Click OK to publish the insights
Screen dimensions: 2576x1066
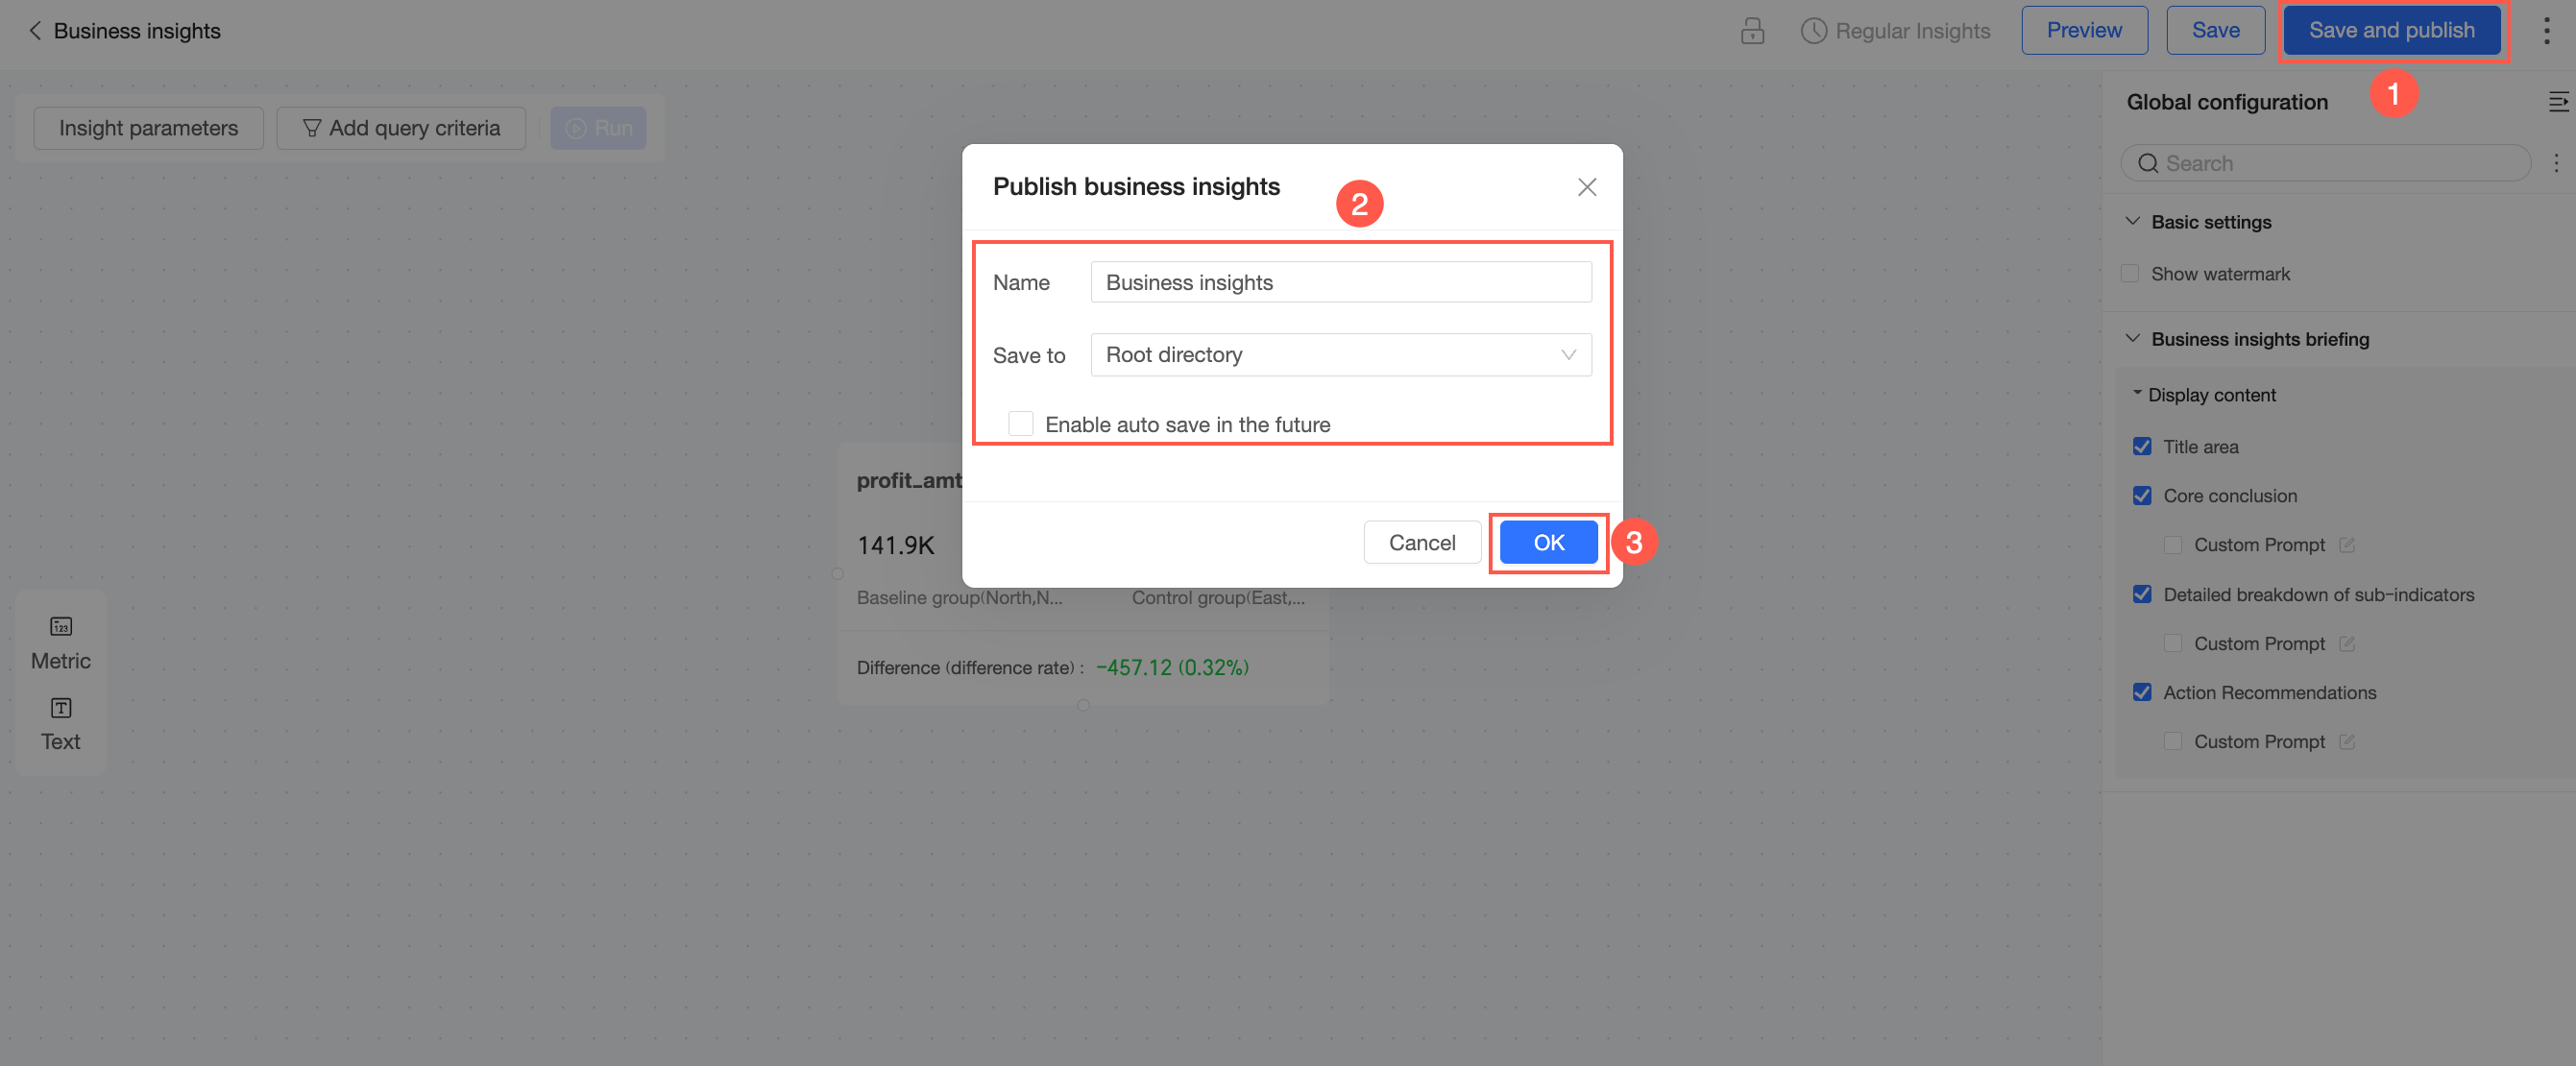pyautogui.click(x=1548, y=542)
